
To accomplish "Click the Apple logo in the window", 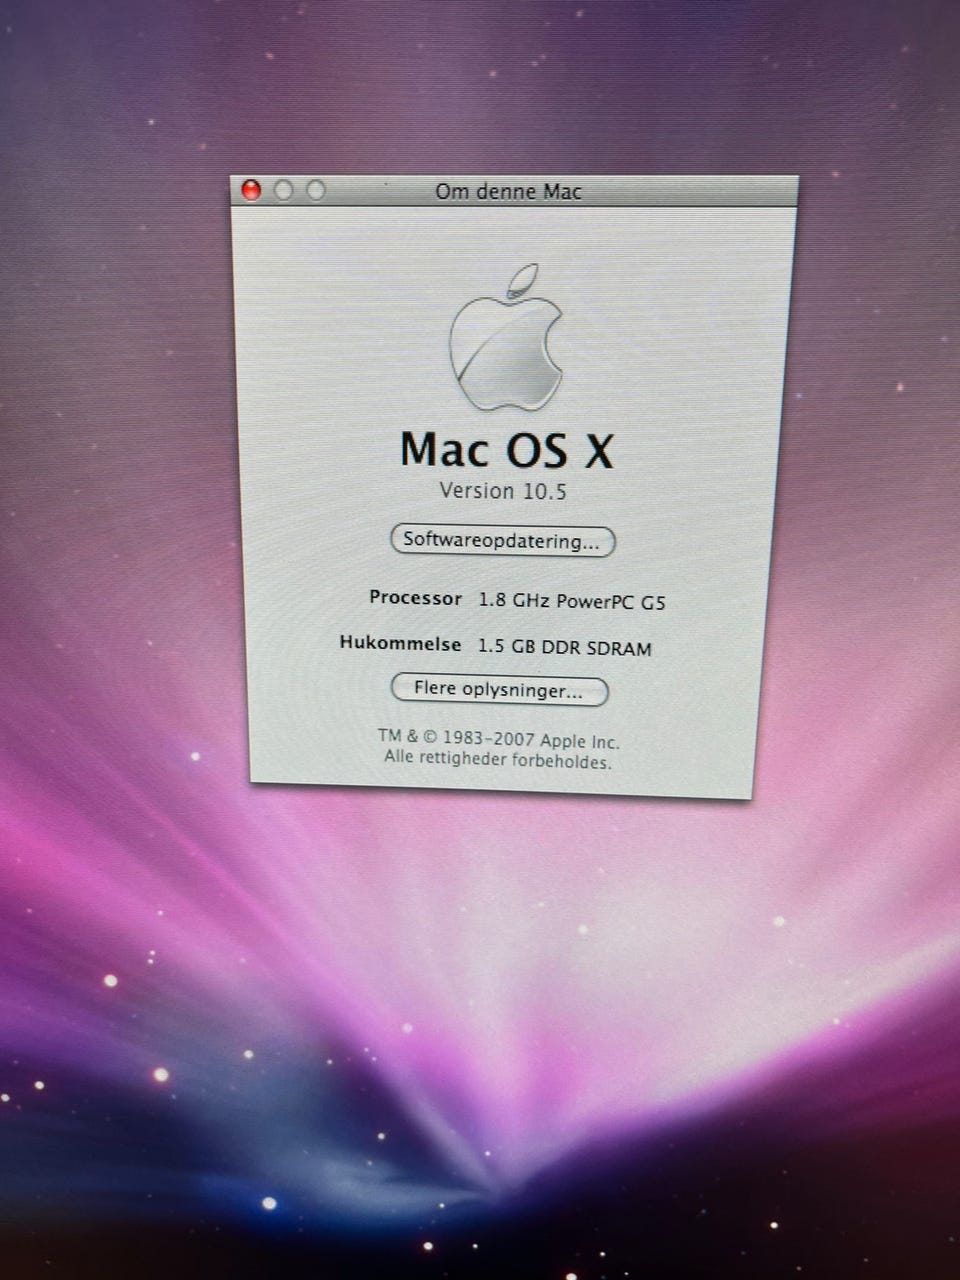I will [506, 338].
